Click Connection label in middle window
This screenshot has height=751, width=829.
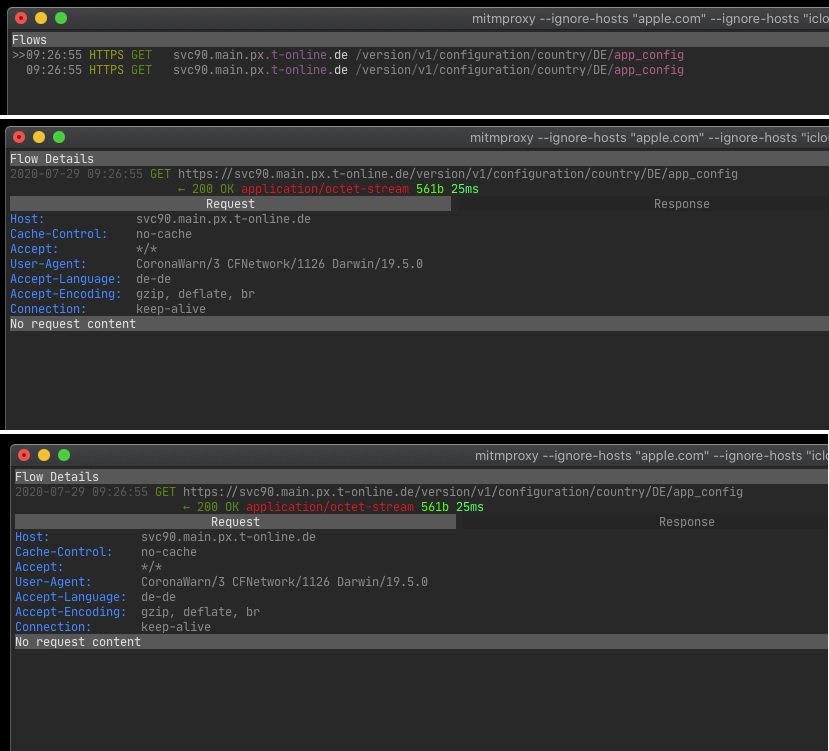pos(48,309)
